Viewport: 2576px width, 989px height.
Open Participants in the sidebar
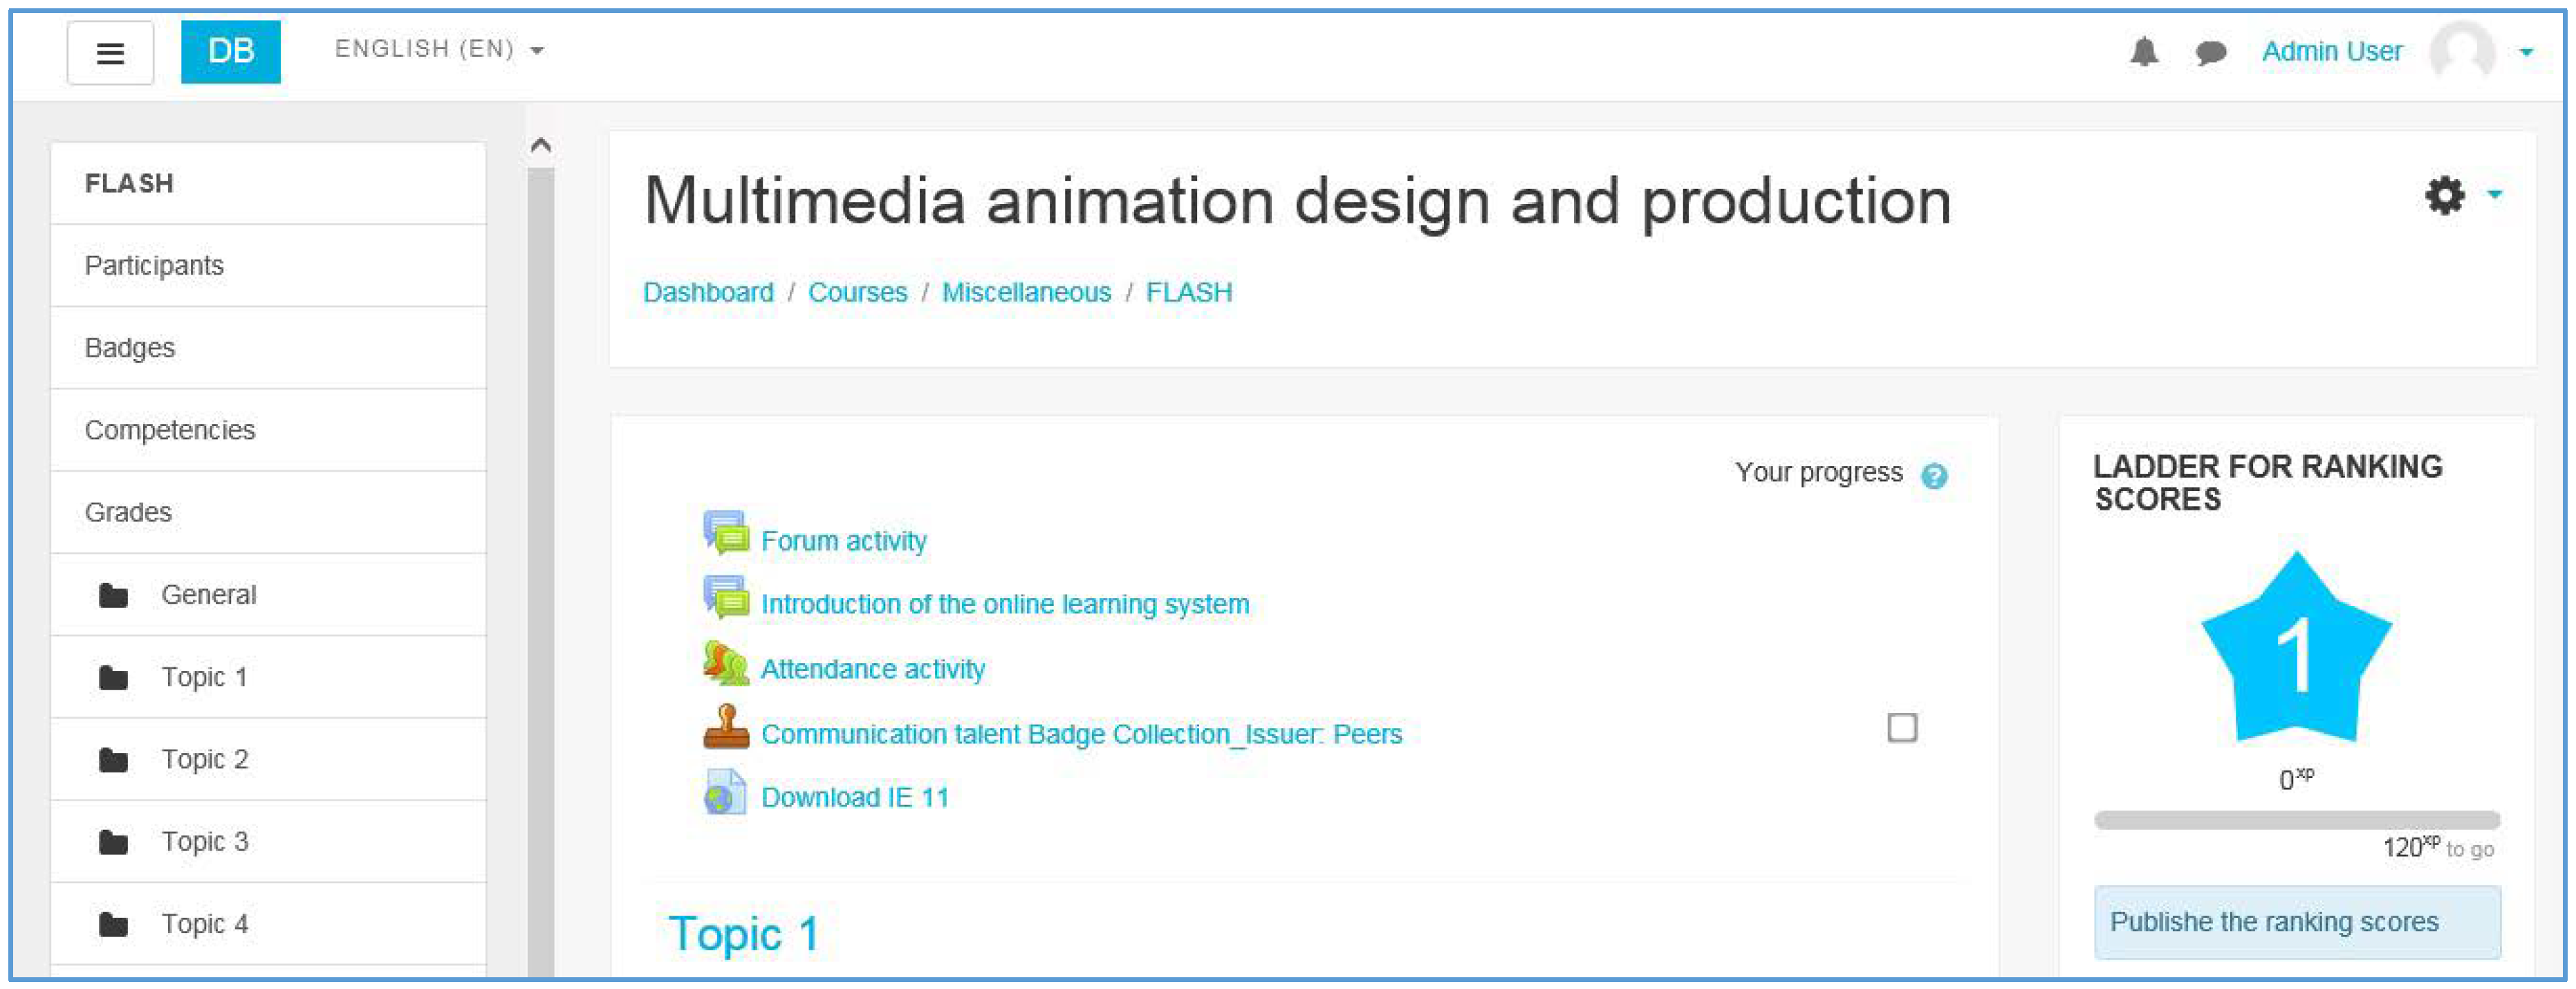[268, 266]
